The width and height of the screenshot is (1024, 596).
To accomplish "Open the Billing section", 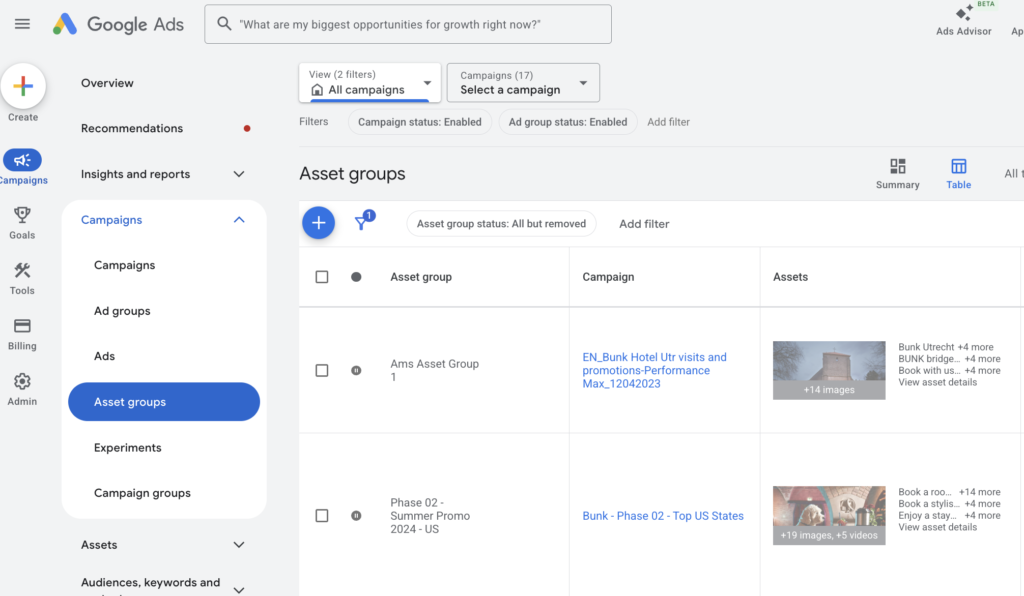I will [x=22, y=333].
